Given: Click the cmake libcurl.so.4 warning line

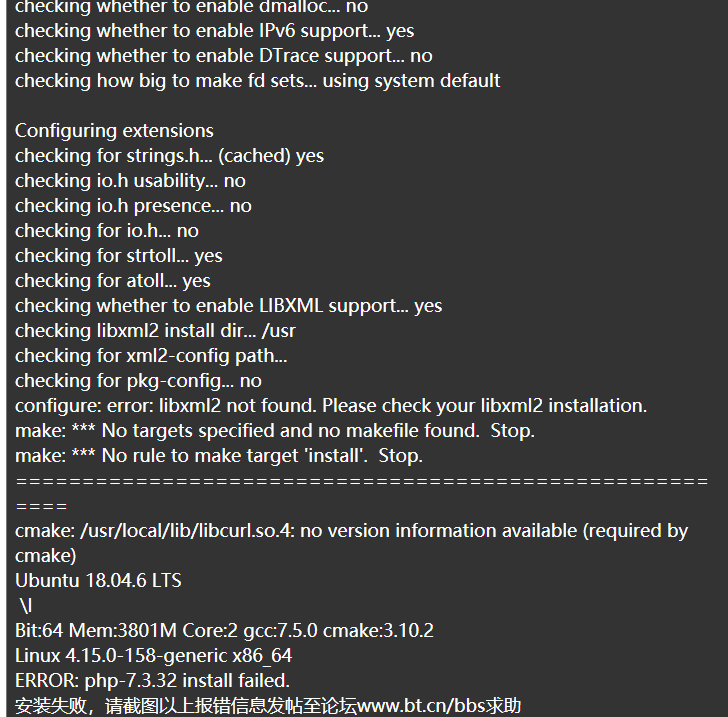Looking at the screenshot, I should 351,543.
